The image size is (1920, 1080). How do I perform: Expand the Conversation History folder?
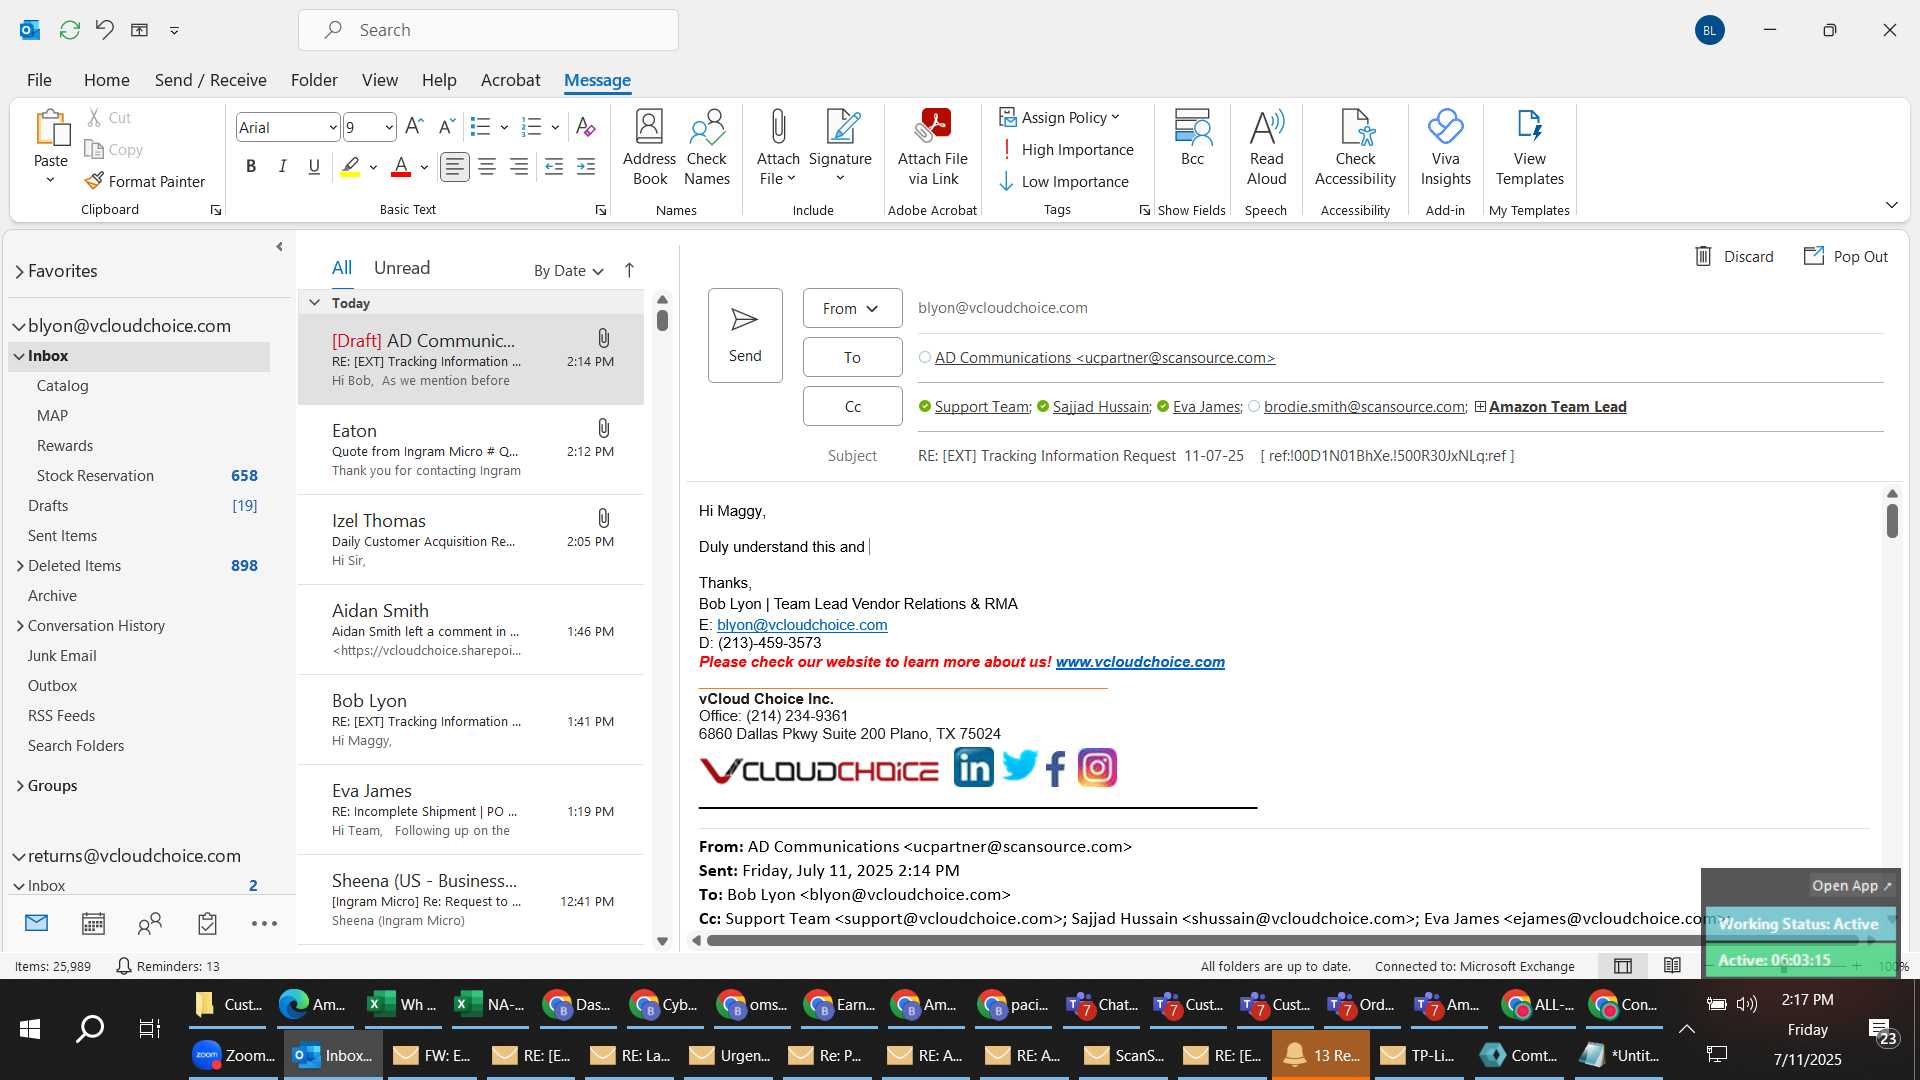pyautogui.click(x=20, y=626)
